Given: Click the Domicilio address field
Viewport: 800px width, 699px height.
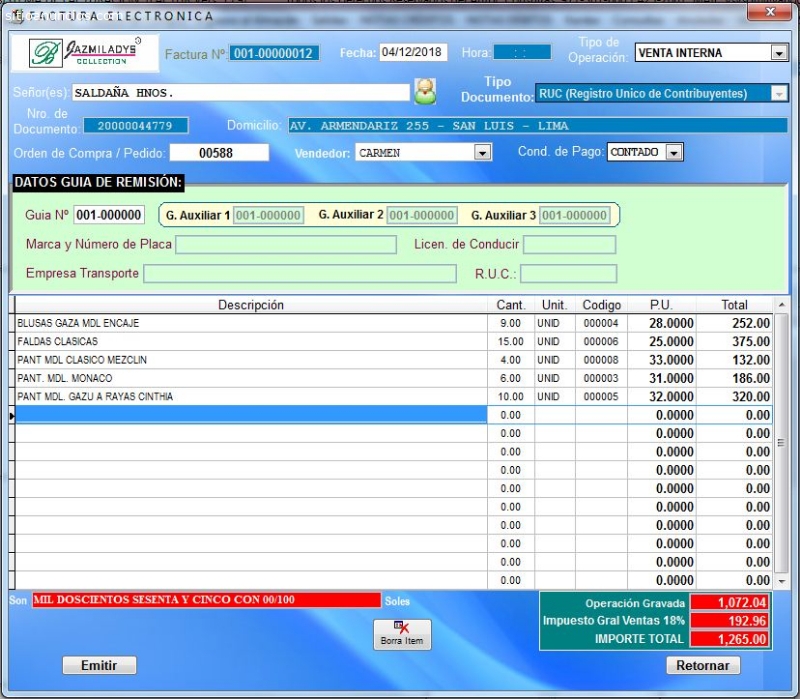Looking at the screenshot, I should [x=538, y=126].
